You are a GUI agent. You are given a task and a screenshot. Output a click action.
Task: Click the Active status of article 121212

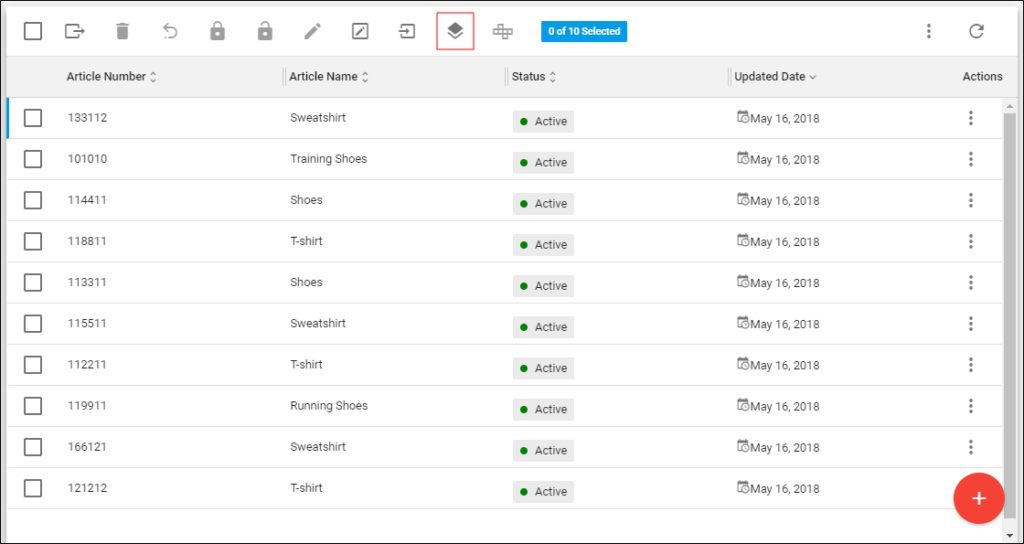(x=543, y=491)
